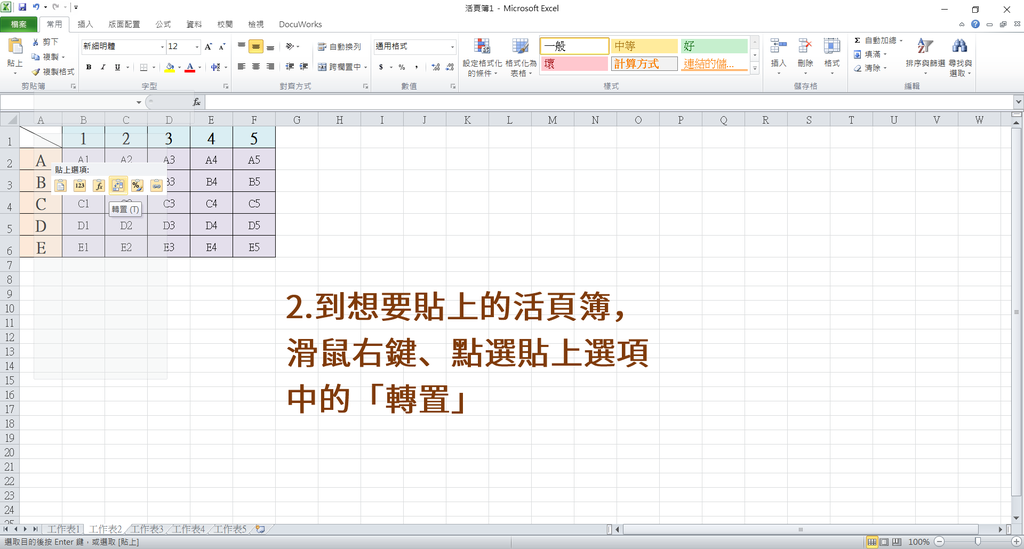Choose the Transpose paste option icon
Image resolution: width=1024 pixels, height=549 pixels.
coord(118,186)
